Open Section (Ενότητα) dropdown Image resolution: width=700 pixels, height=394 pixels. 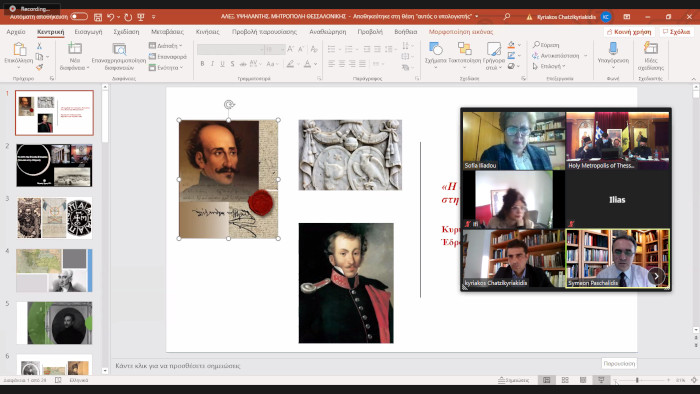point(166,68)
